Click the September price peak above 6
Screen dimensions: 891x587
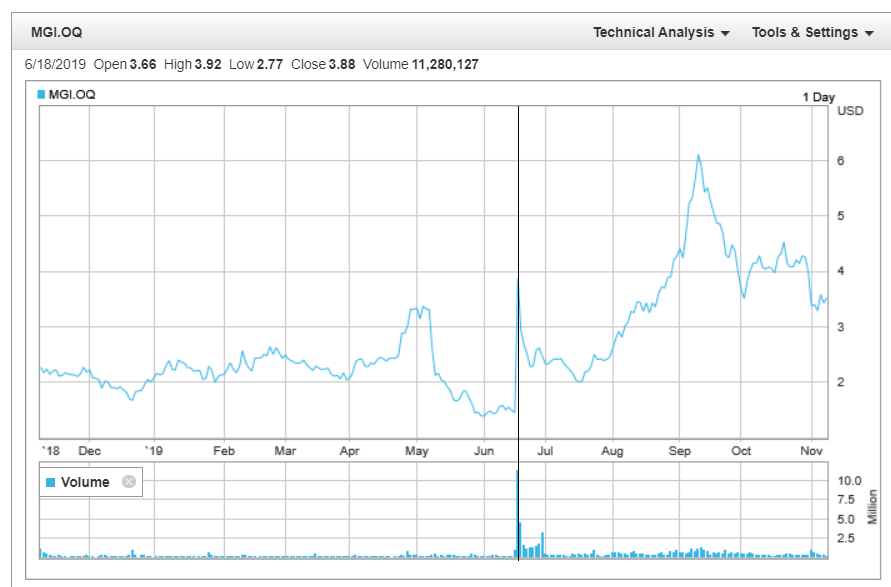coord(698,156)
